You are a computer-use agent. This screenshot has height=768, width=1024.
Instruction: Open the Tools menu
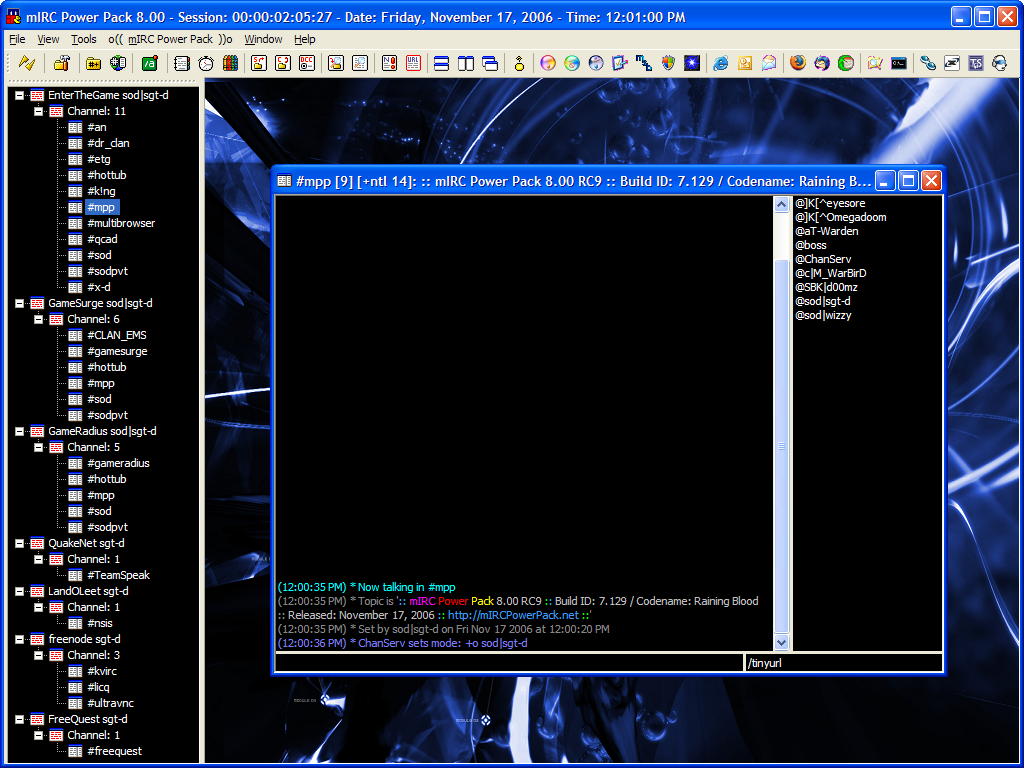(84, 39)
